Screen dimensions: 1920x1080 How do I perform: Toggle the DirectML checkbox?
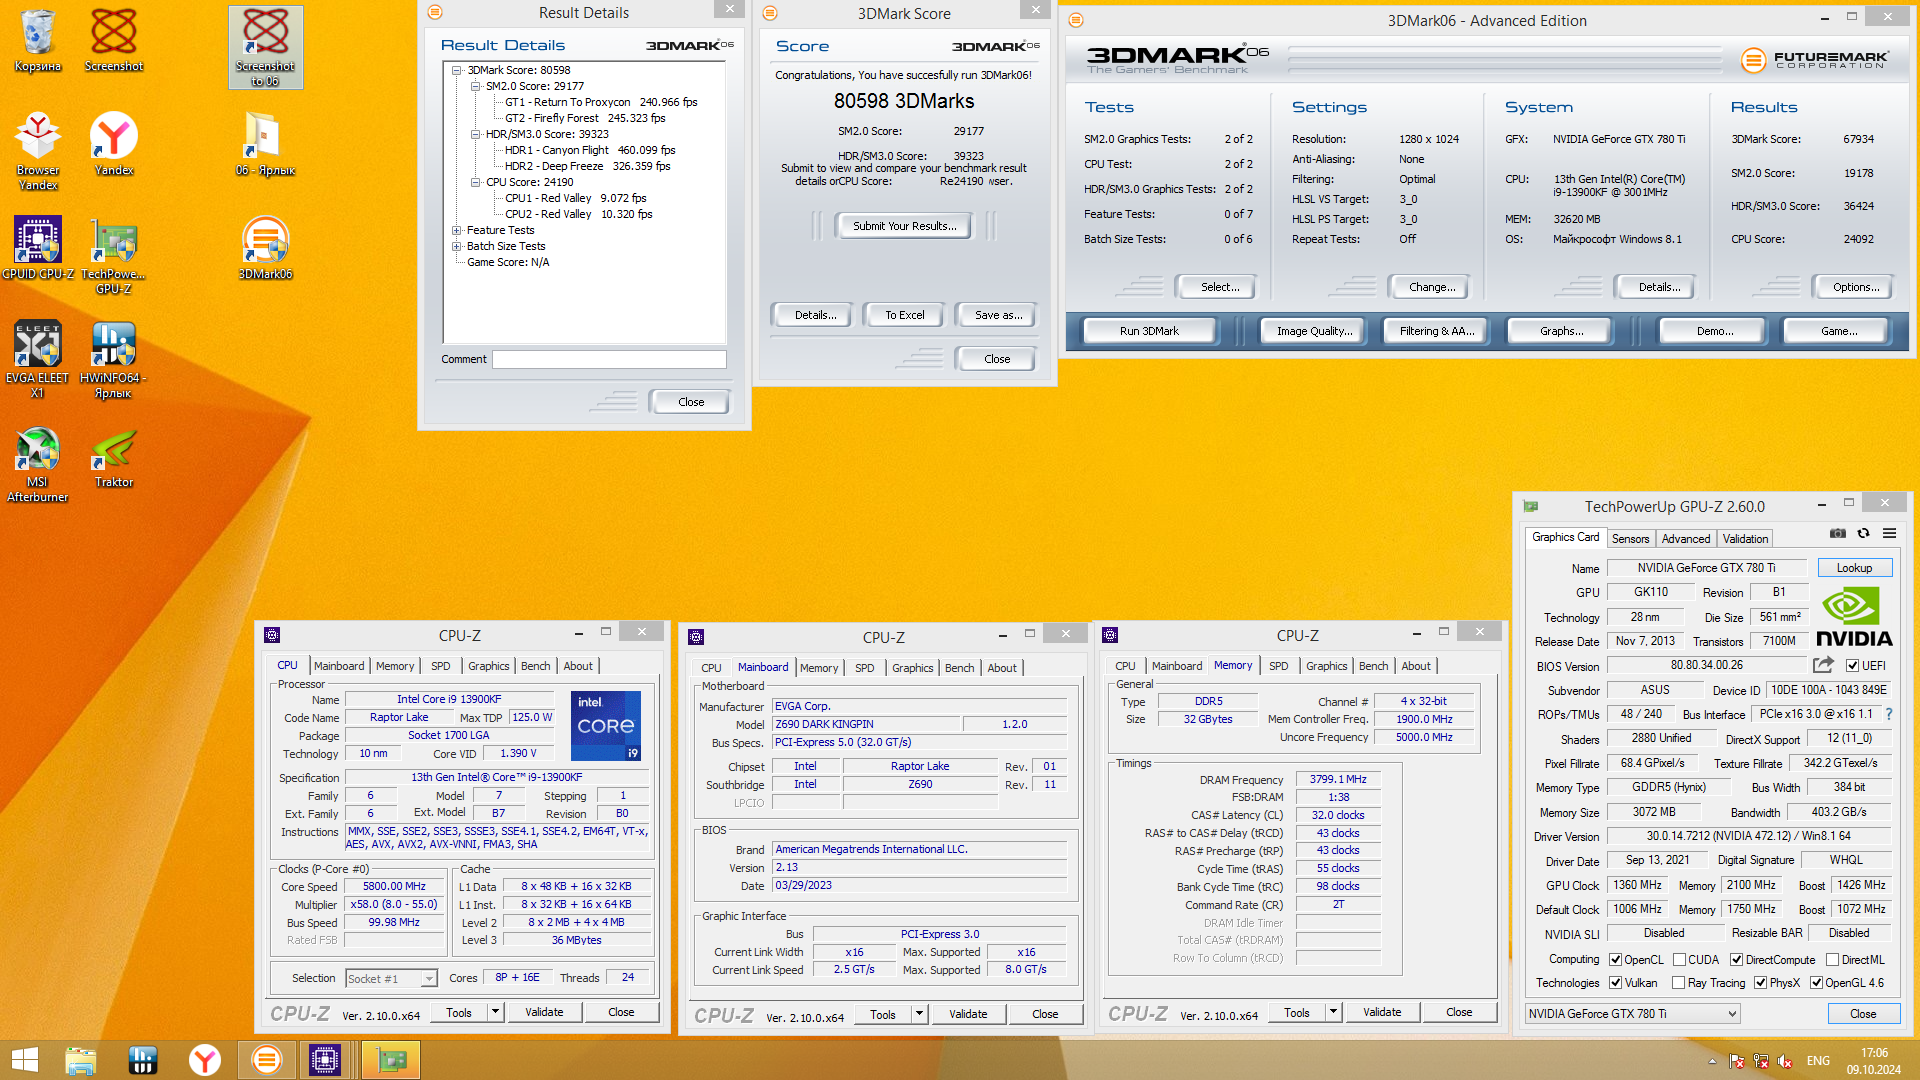pyautogui.click(x=1832, y=960)
